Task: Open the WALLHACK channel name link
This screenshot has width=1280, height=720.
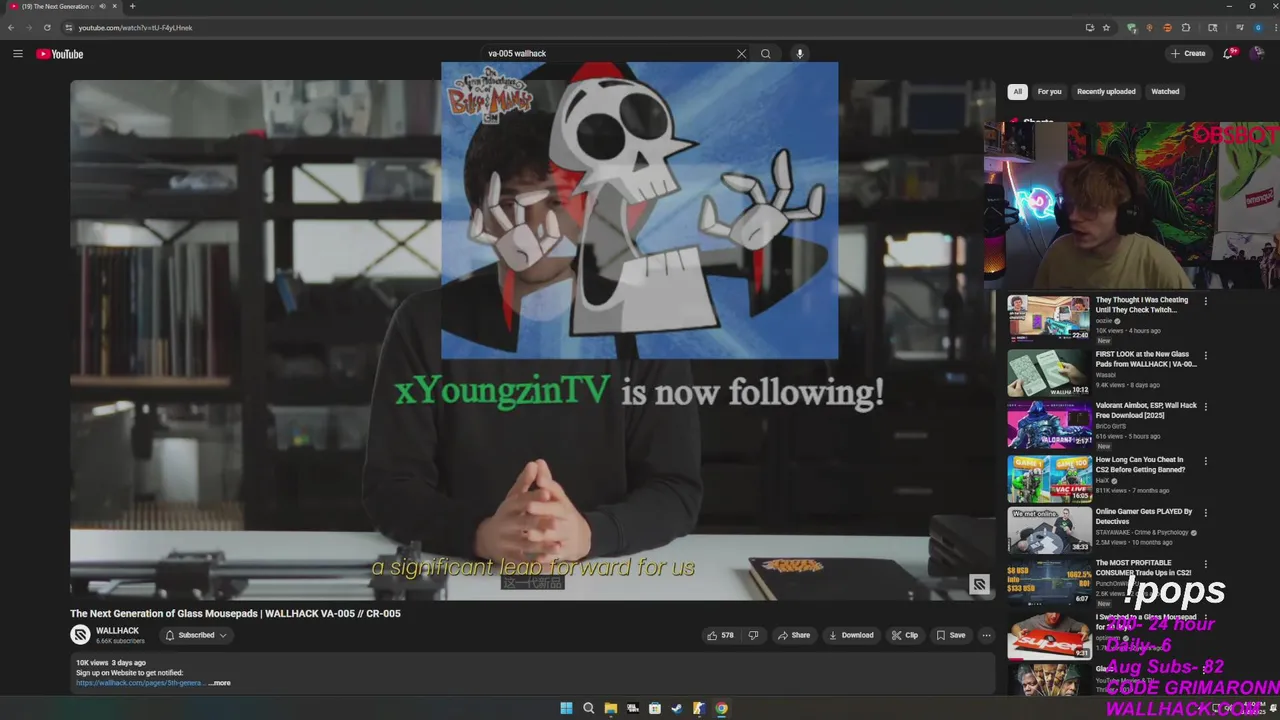Action: pos(117,631)
